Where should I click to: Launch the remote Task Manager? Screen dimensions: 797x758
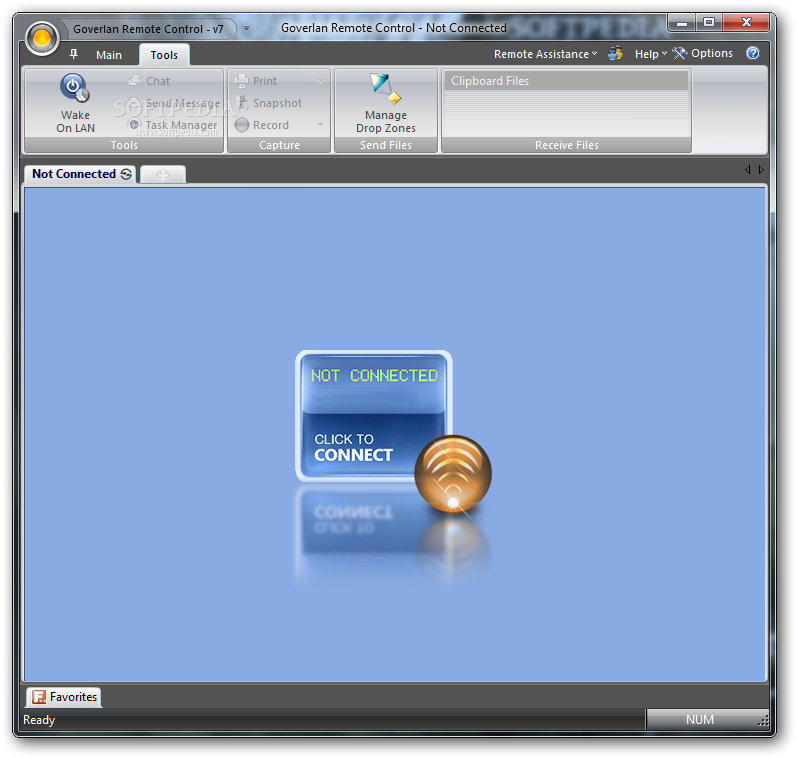pos(173,125)
